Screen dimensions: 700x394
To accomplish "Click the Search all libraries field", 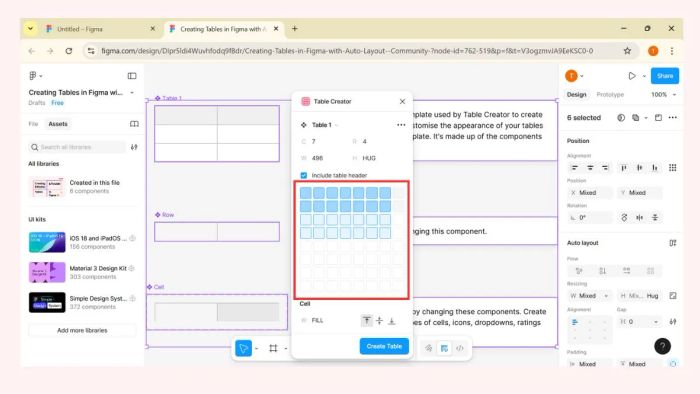I will pyautogui.click(x=78, y=147).
